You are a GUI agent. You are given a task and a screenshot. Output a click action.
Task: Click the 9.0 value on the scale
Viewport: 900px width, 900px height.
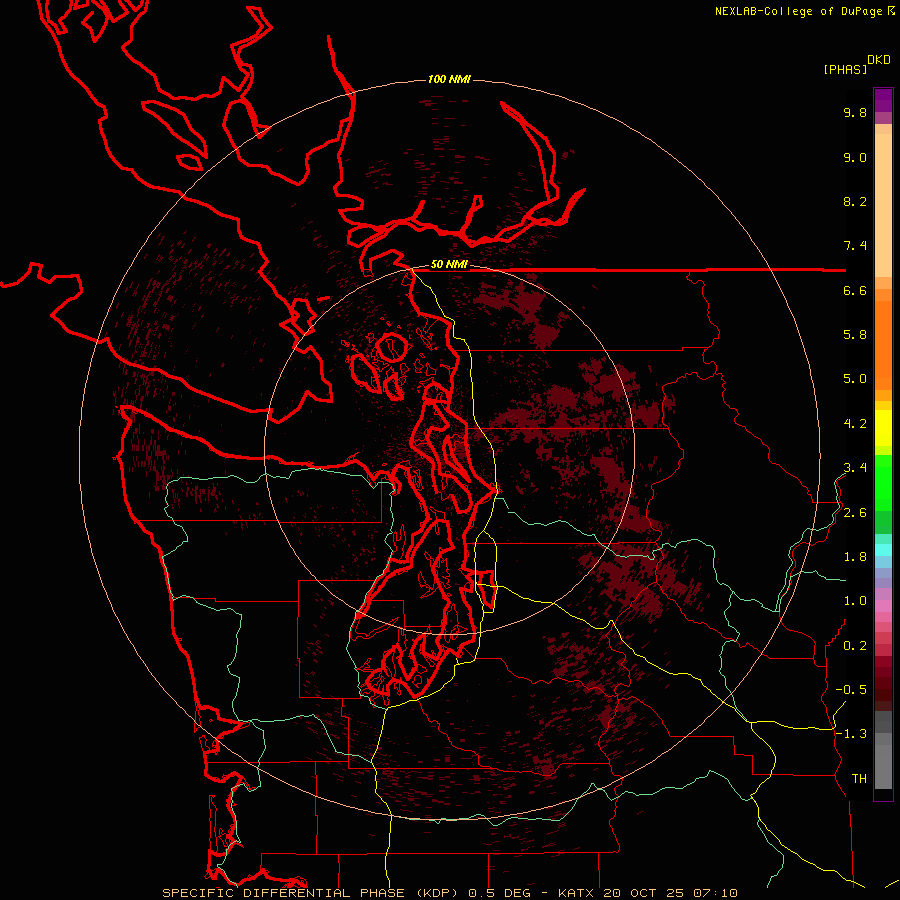coord(855,157)
